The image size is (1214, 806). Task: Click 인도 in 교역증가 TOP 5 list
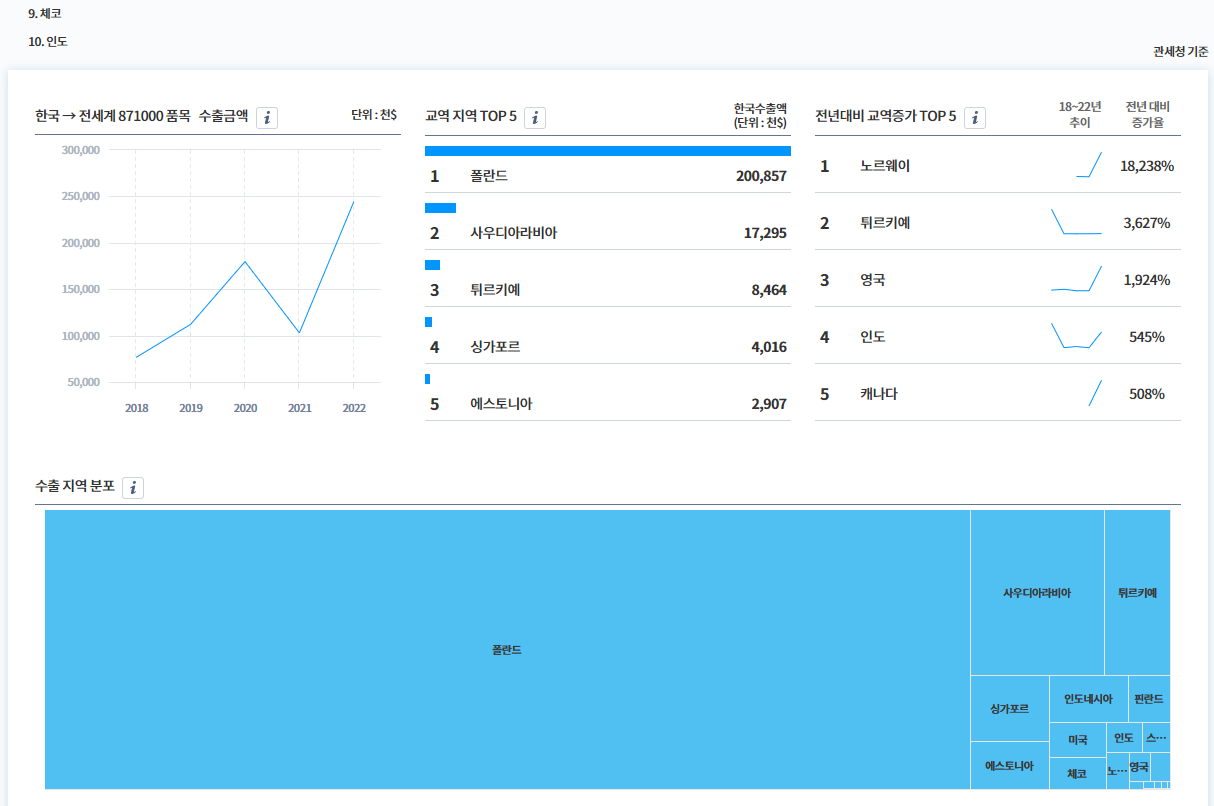pyautogui.click(x=873, y=337)
